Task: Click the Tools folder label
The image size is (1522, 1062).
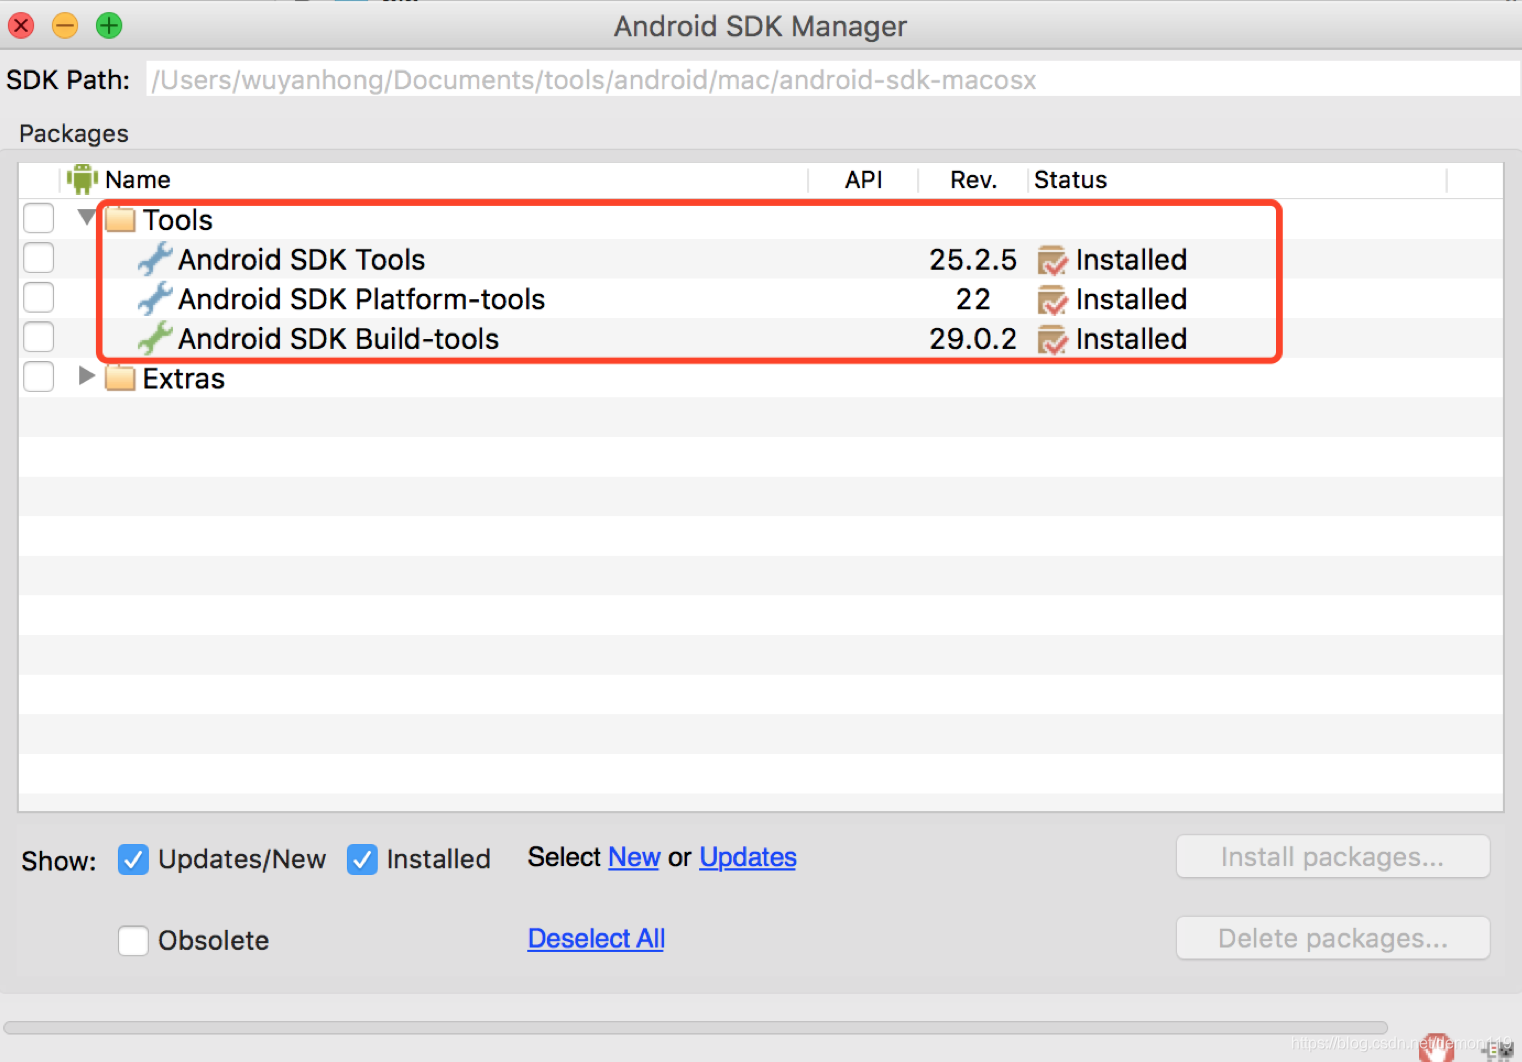Action: (178, 220)
